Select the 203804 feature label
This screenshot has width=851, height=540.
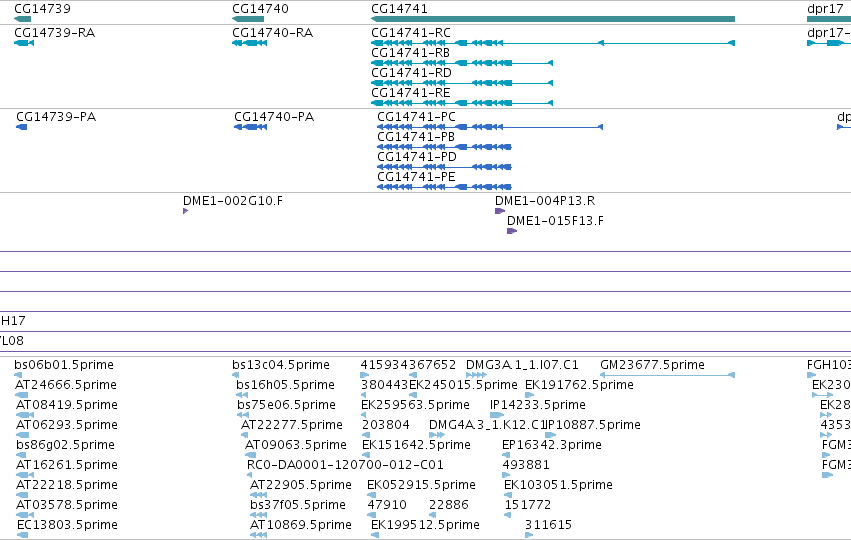click(385, 425)
